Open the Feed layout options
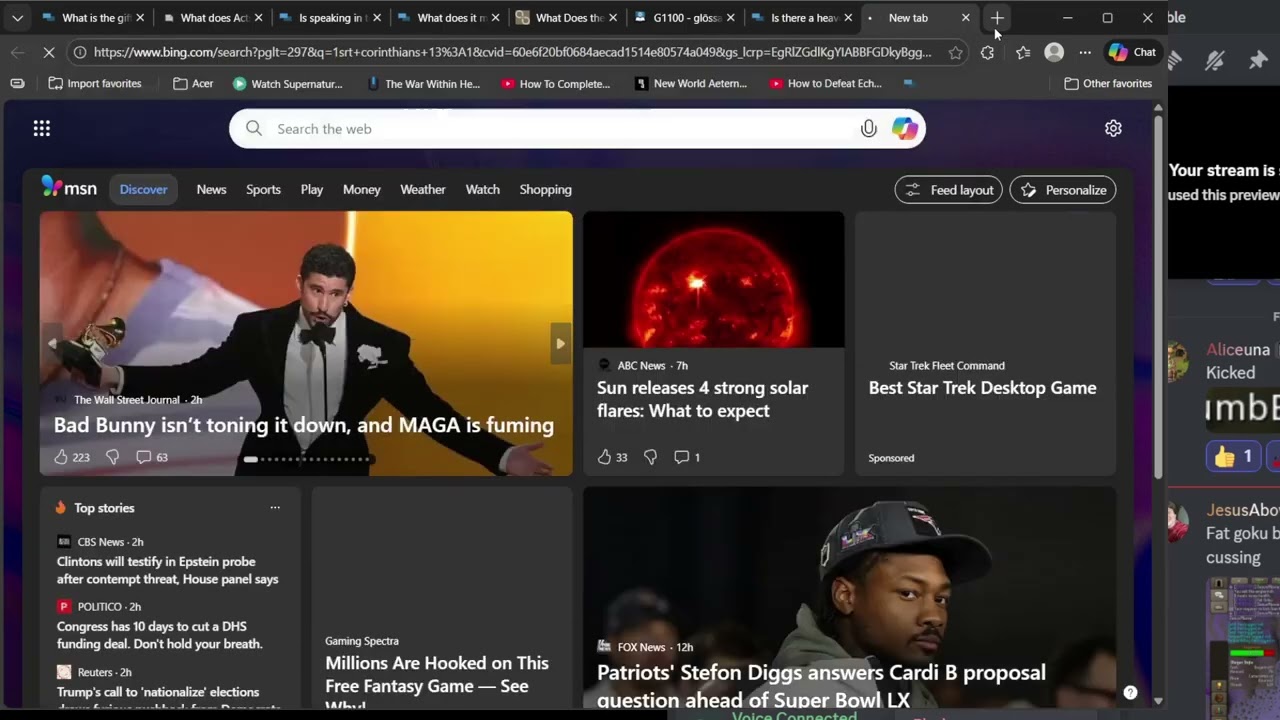The width and height of the screenshot is (1280, 720). 948,190
